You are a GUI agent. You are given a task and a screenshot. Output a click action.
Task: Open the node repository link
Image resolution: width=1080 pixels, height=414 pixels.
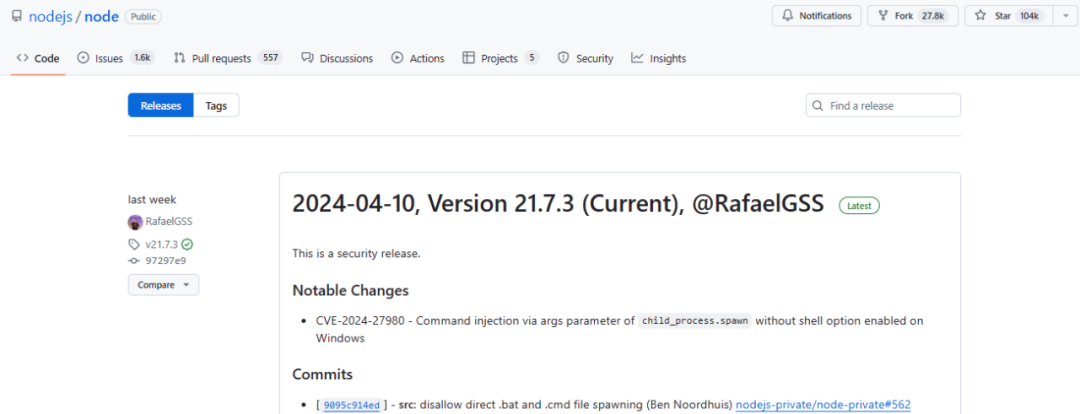pyautogui.click(x=101, y=17)
